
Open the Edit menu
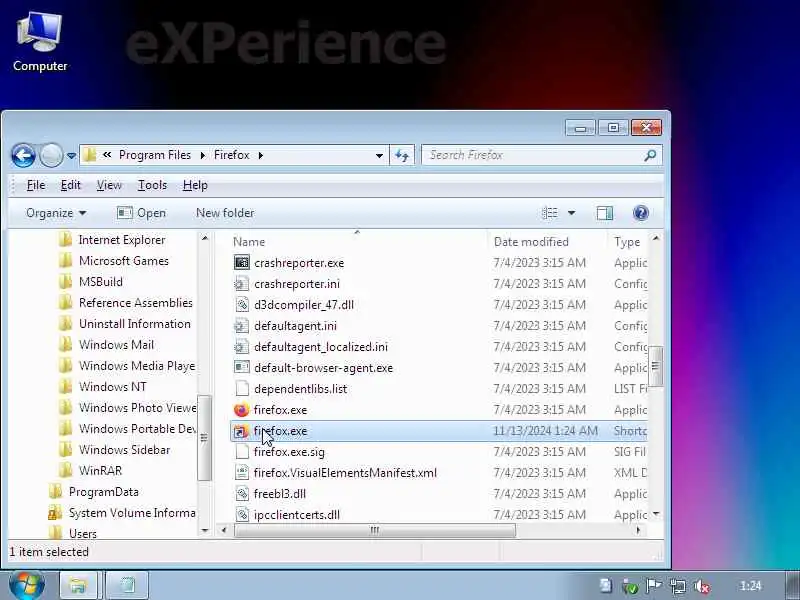click(x=70, y=185)
